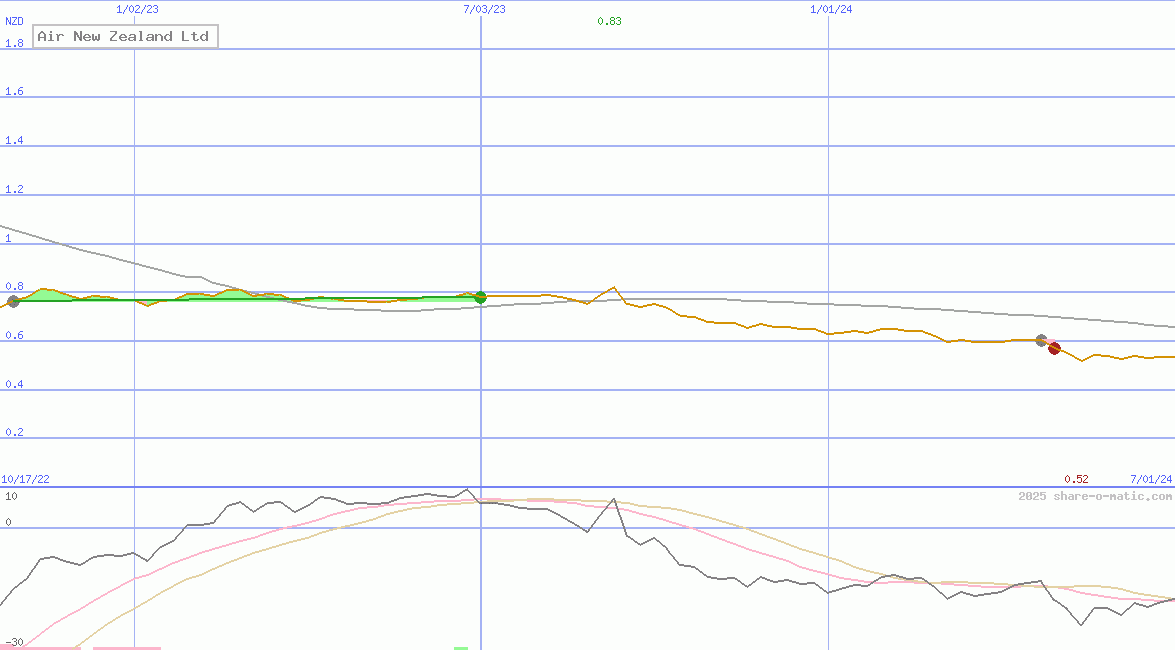1175x650 pixels.
Task: Click the first pink bar at bottom left
Action: (x=40, y=647)
